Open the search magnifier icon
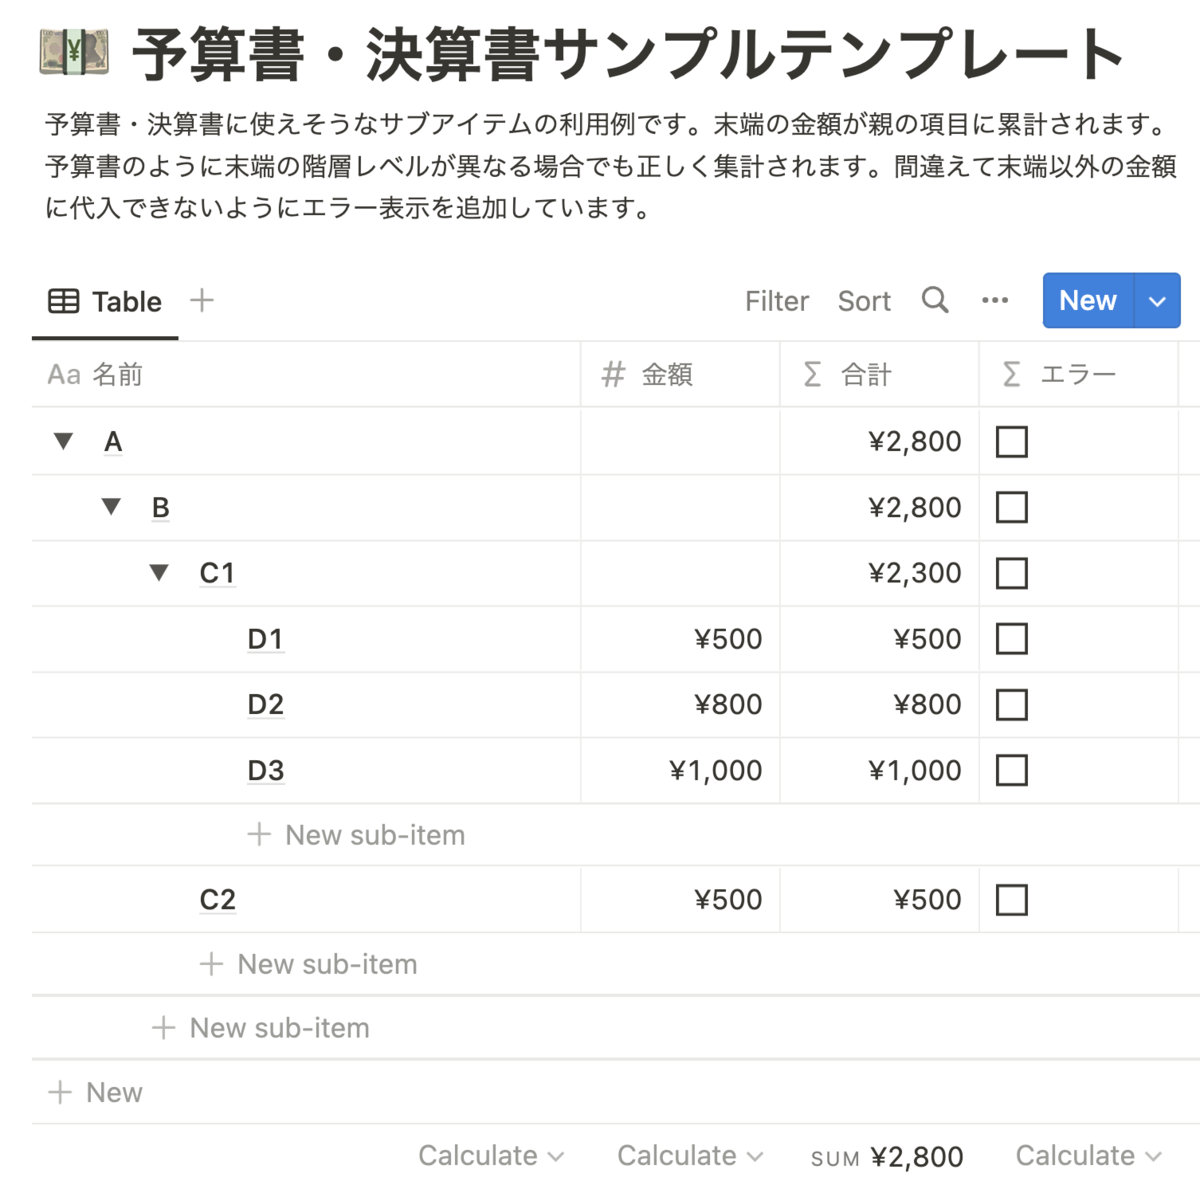 935,300
